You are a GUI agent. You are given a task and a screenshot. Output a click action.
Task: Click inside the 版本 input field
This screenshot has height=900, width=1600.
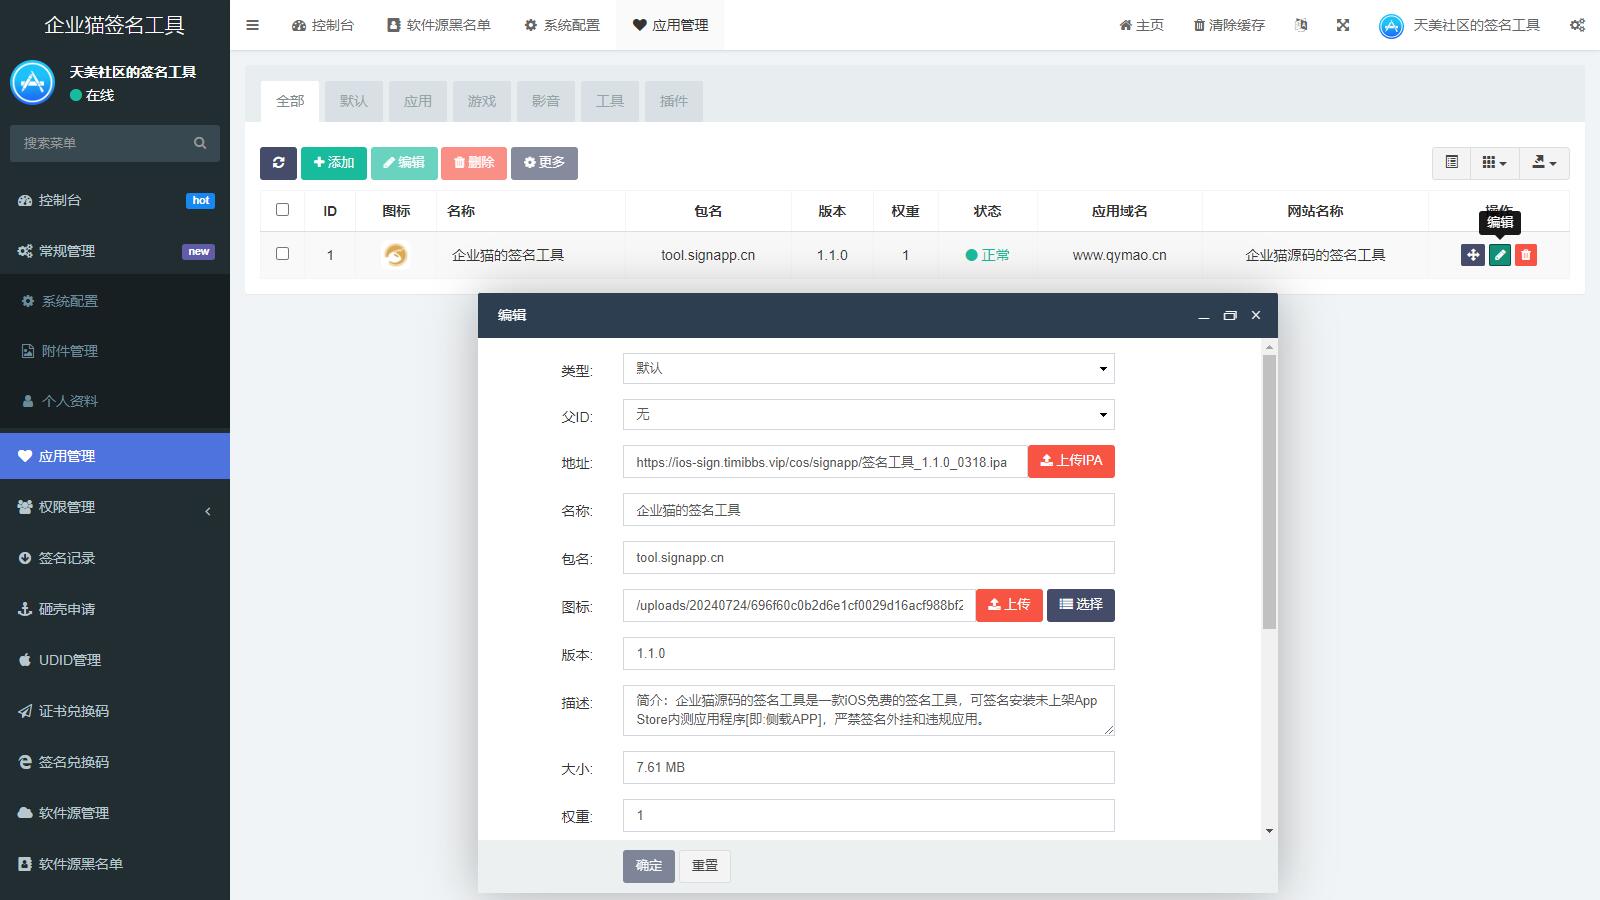click(868, 653)
